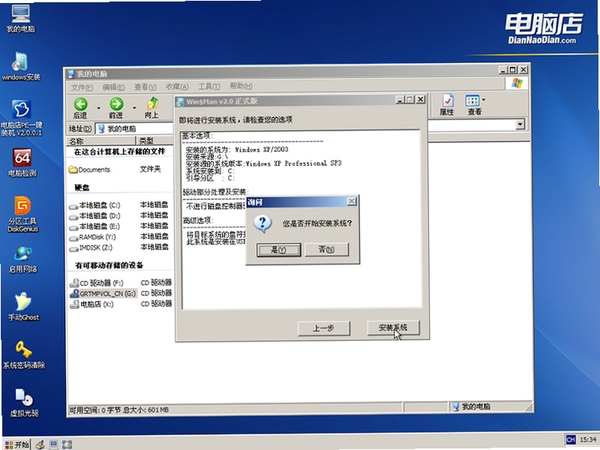Screen dimensions: 600x450
Task: Click the 查看 view toolbar icon
Action: click(473, 104)
